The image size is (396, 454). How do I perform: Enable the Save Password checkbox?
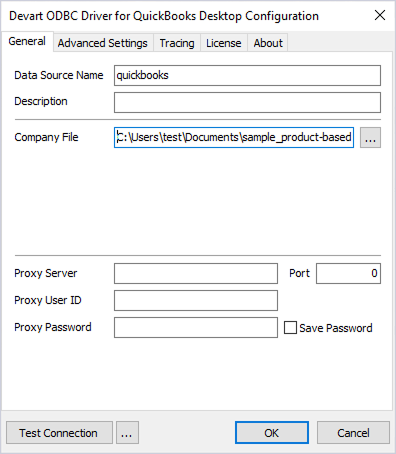tap(290, 328)
